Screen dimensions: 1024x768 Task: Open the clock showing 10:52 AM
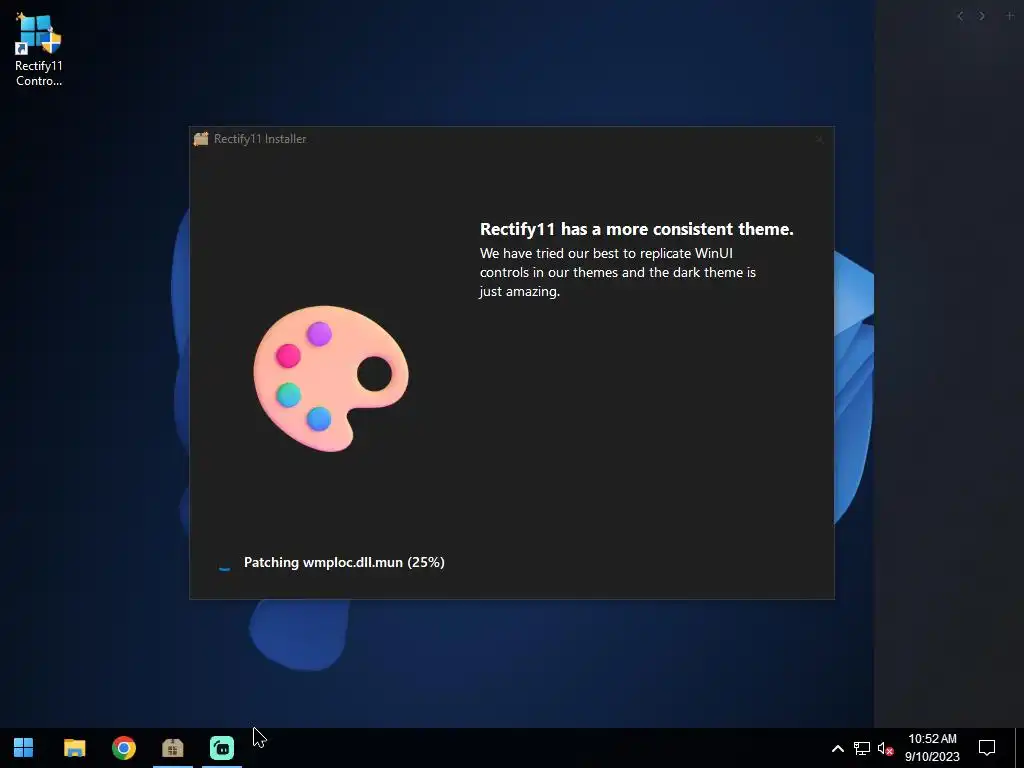pos(932,748)
